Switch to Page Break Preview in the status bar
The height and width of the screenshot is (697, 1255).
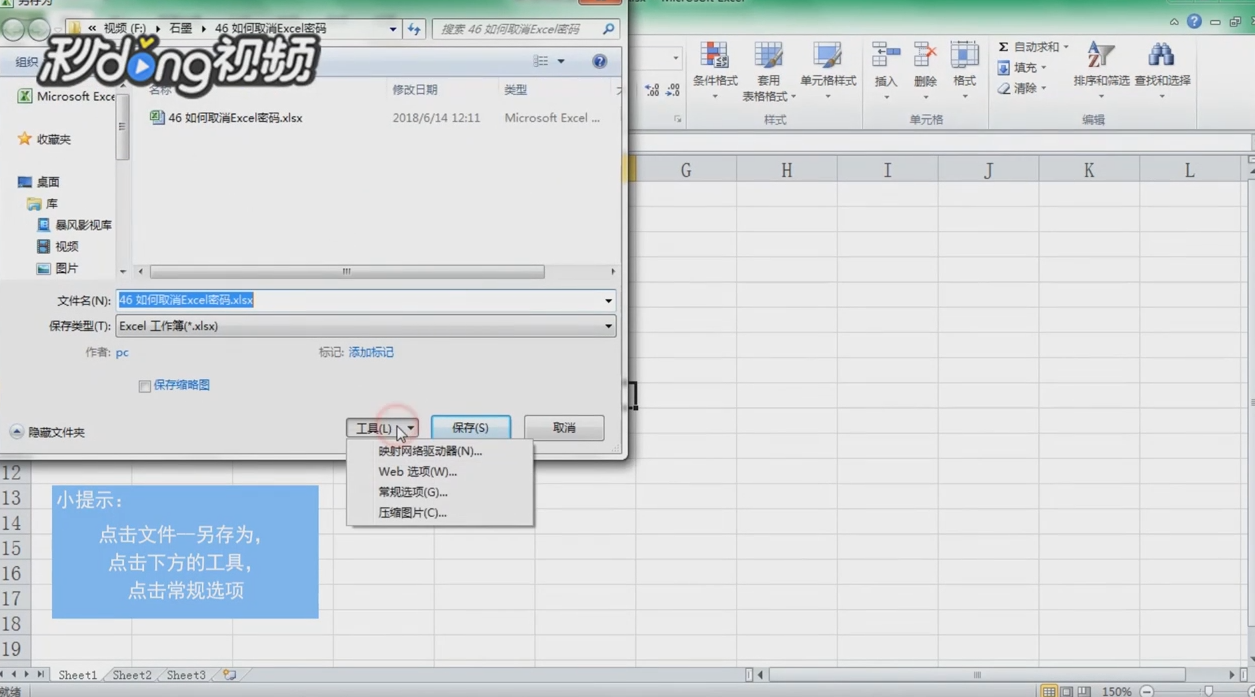(1085, 691)
